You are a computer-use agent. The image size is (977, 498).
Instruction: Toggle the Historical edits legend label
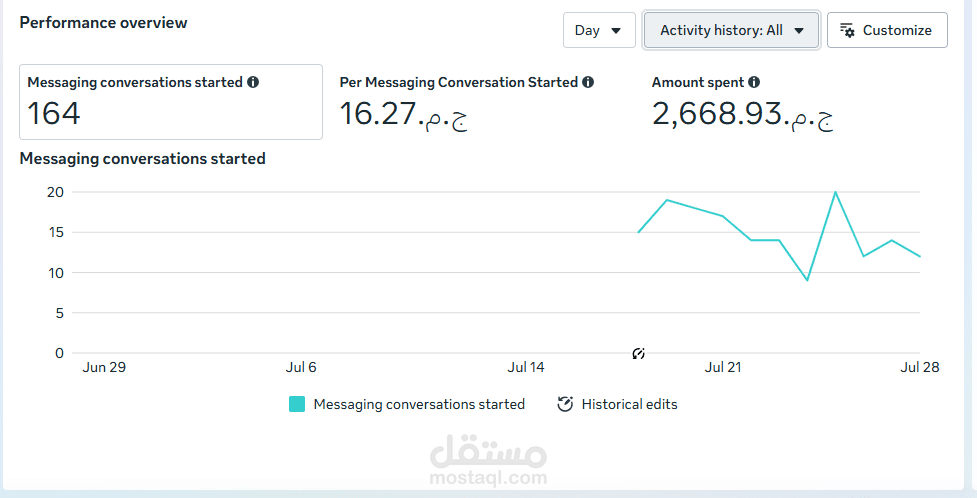(629, 405)
